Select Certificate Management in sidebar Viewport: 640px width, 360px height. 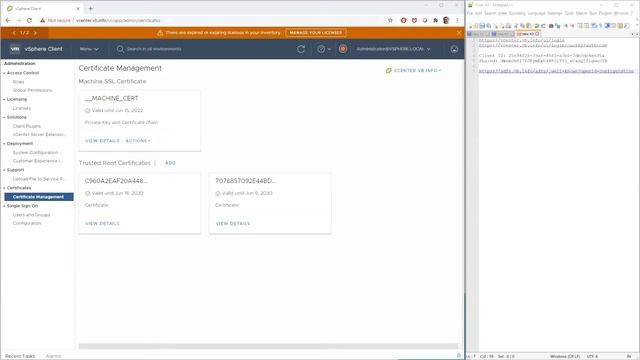(39, 197)
